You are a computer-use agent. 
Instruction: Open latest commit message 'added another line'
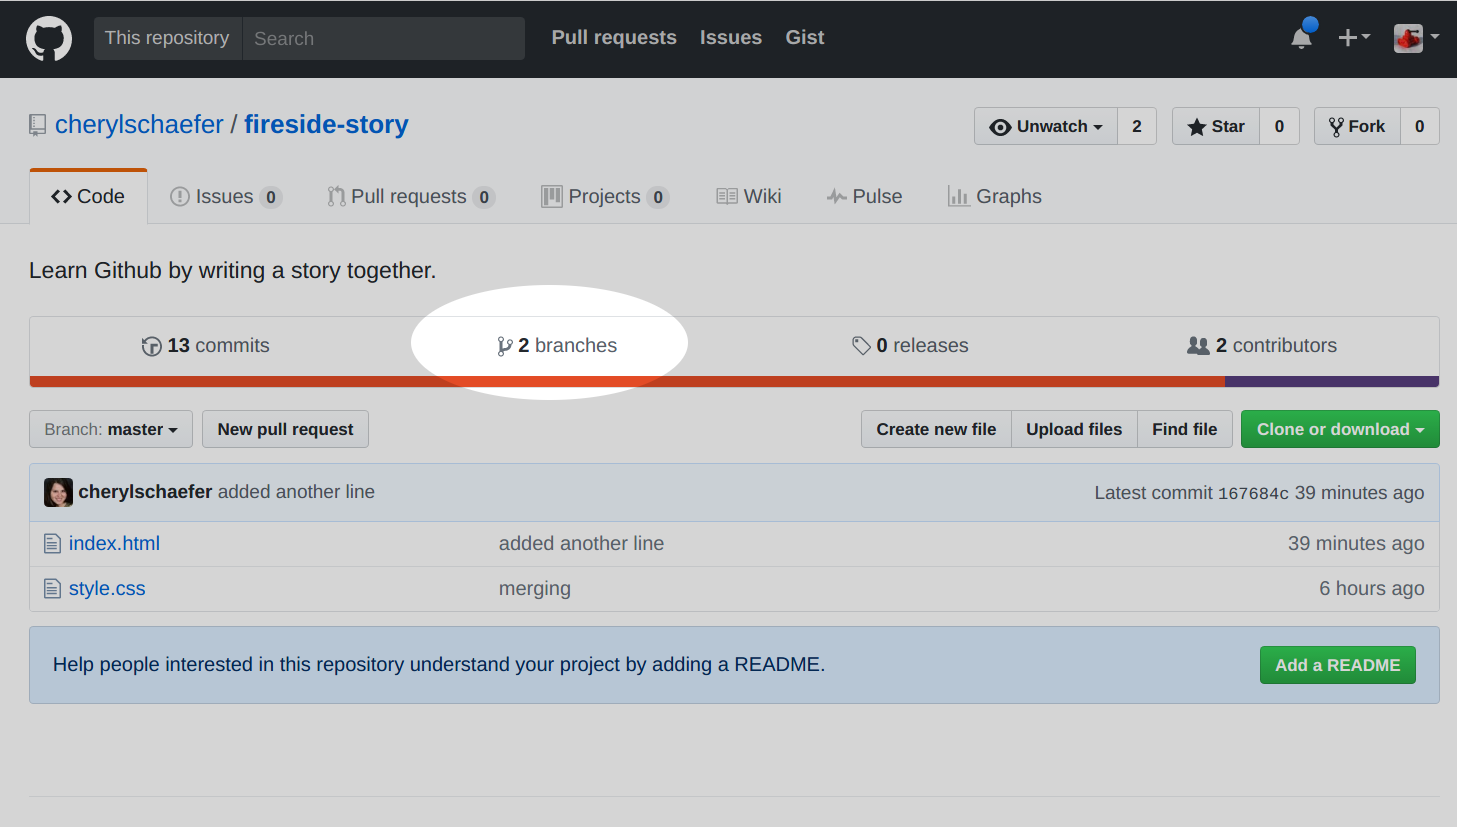(296, 492)
